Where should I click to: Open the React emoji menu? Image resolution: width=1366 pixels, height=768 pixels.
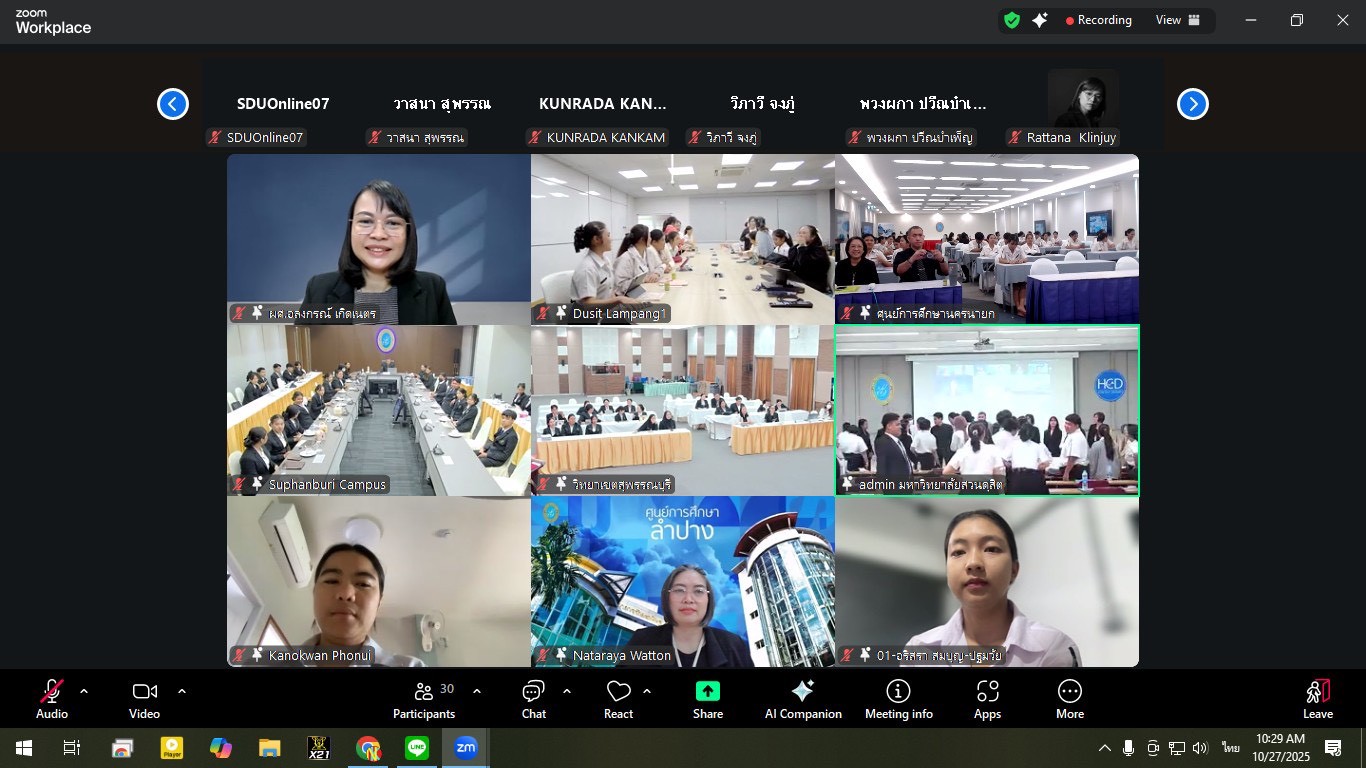(618, 692)
